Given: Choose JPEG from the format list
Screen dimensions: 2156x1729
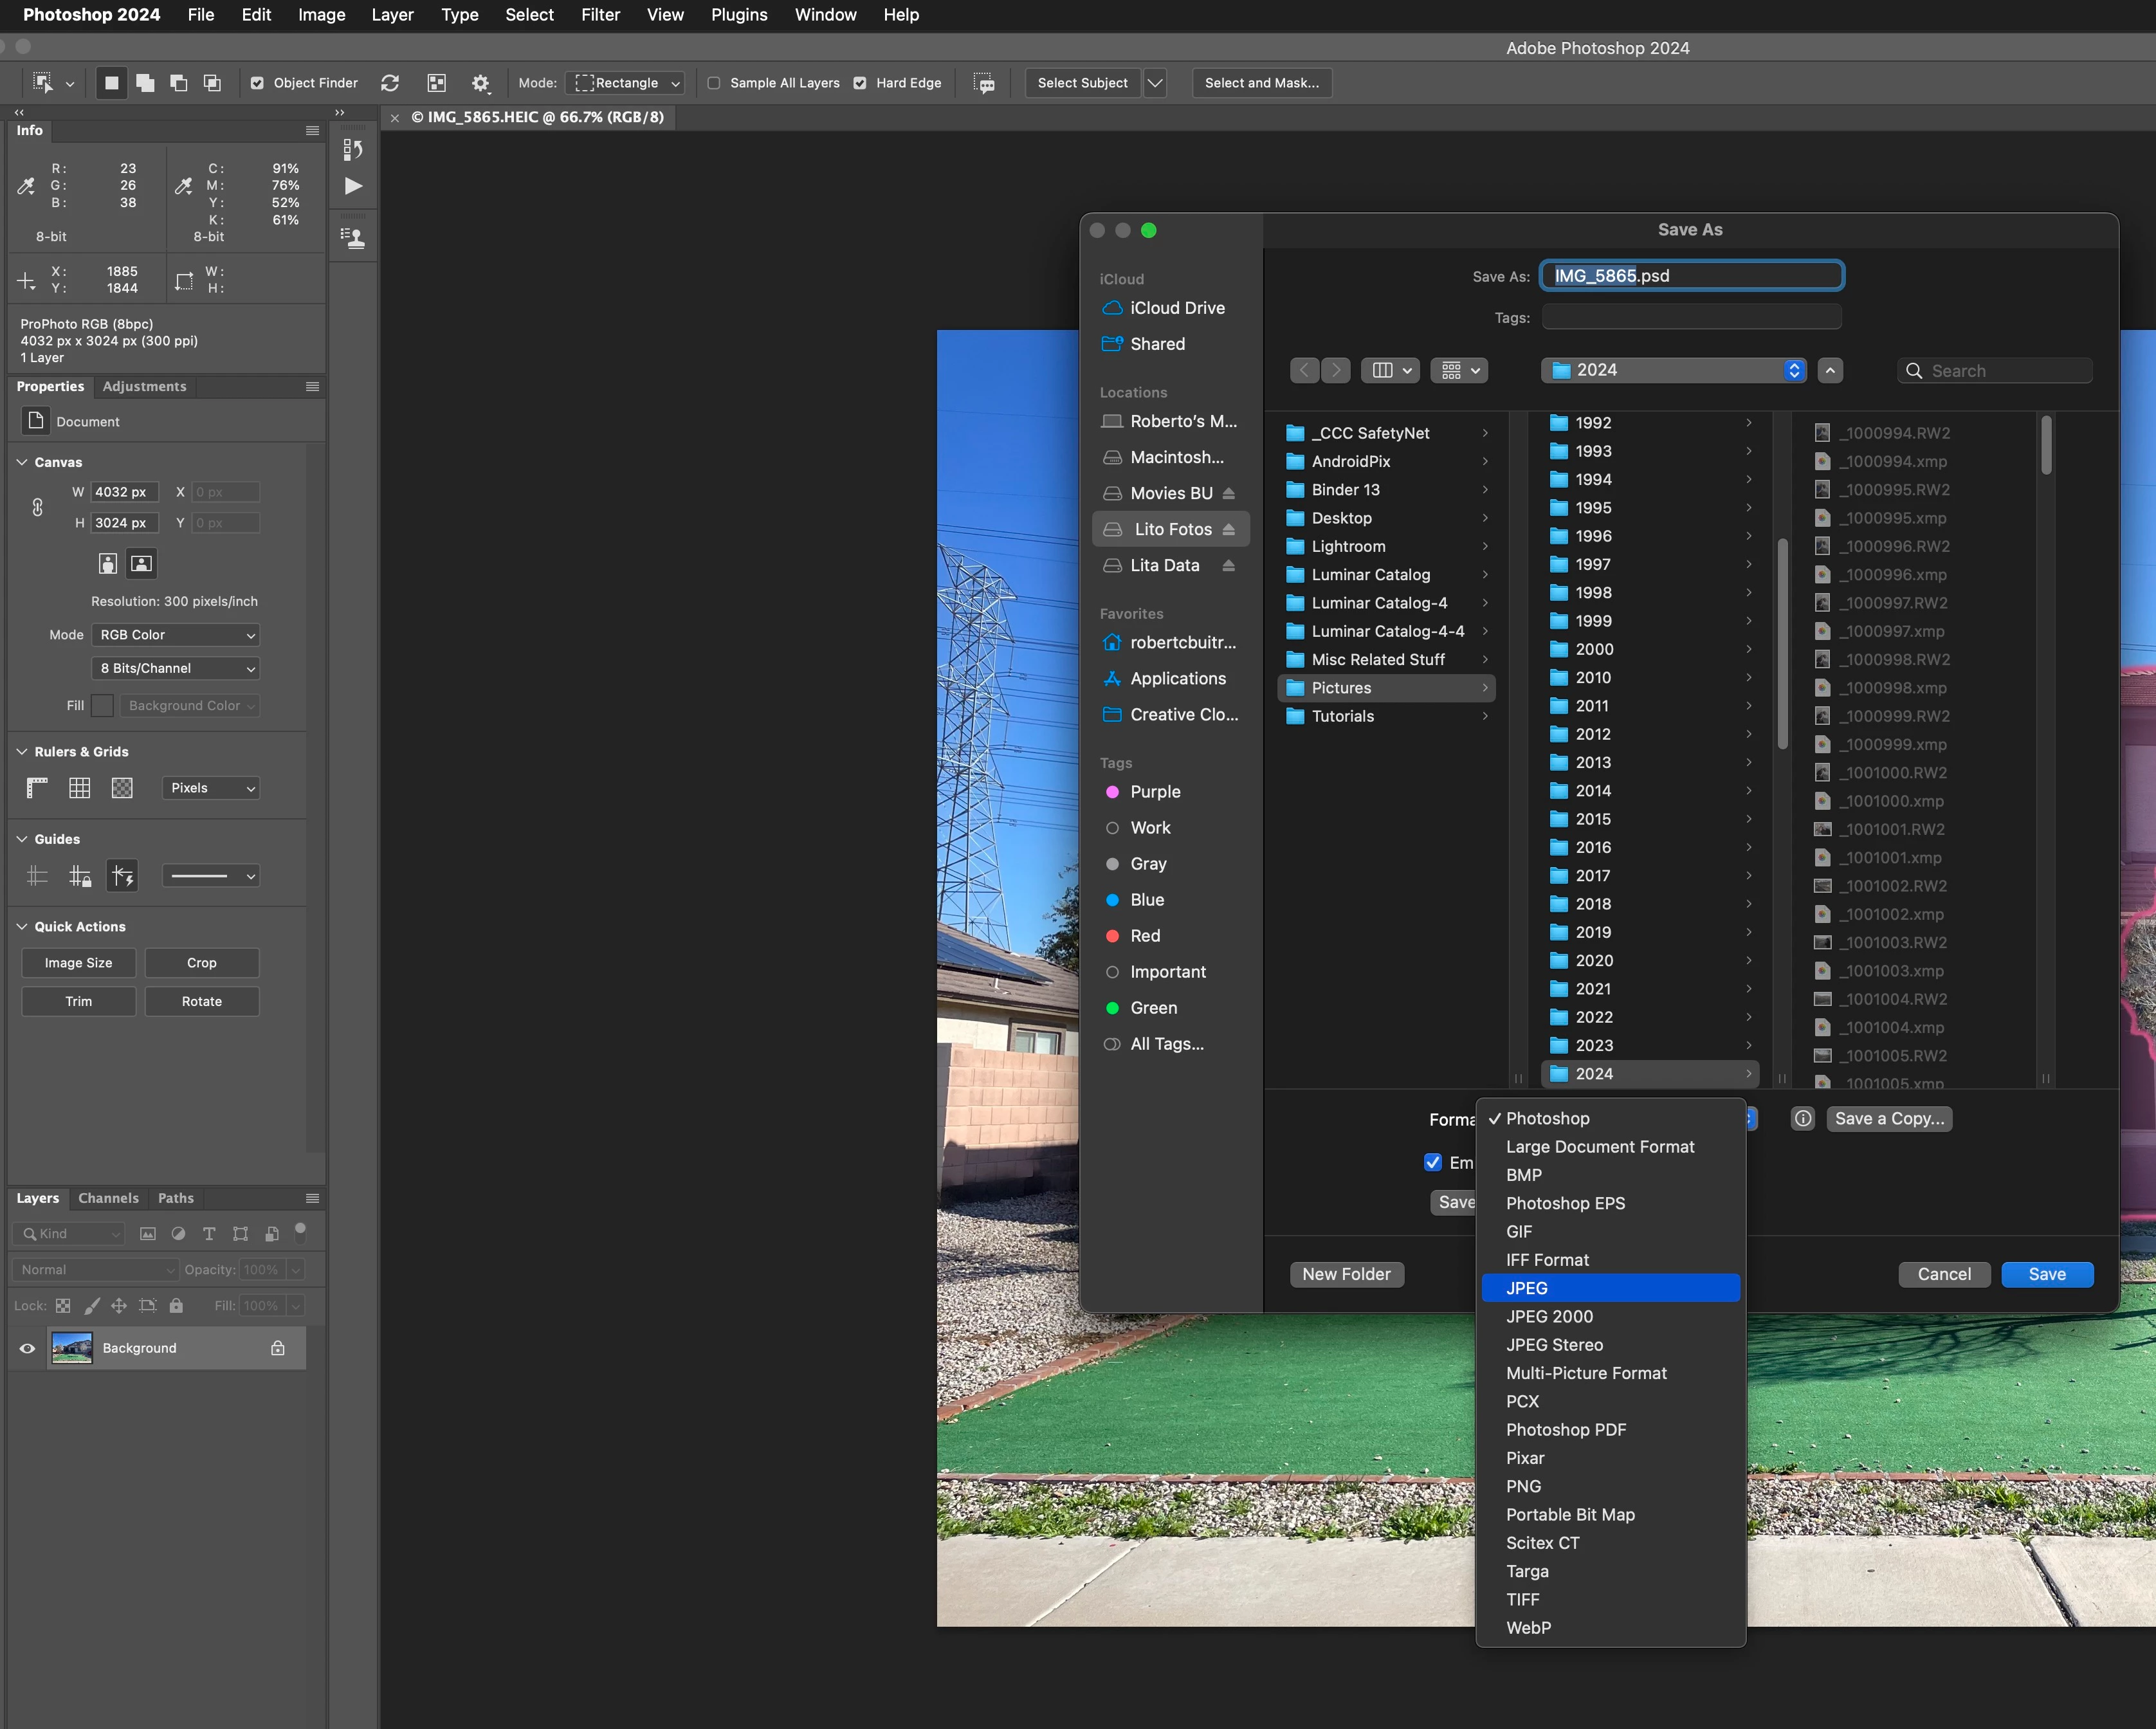Looking at the screenshot, I should (1610, 1288).
